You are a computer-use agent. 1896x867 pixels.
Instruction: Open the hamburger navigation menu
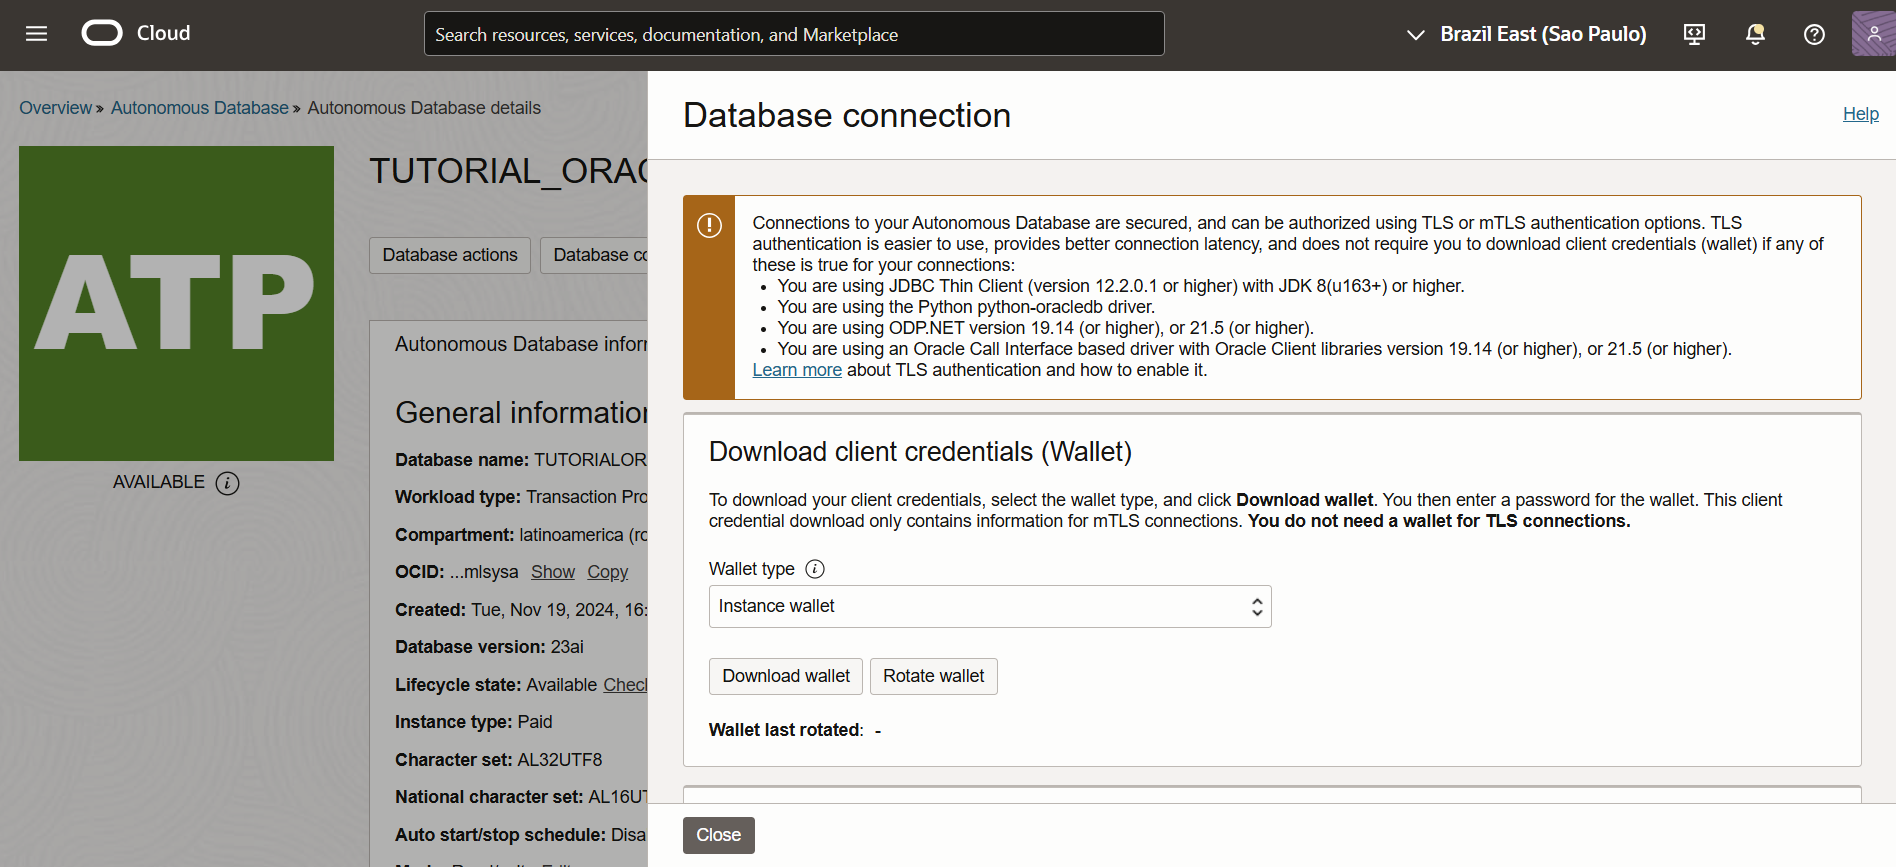37,34
